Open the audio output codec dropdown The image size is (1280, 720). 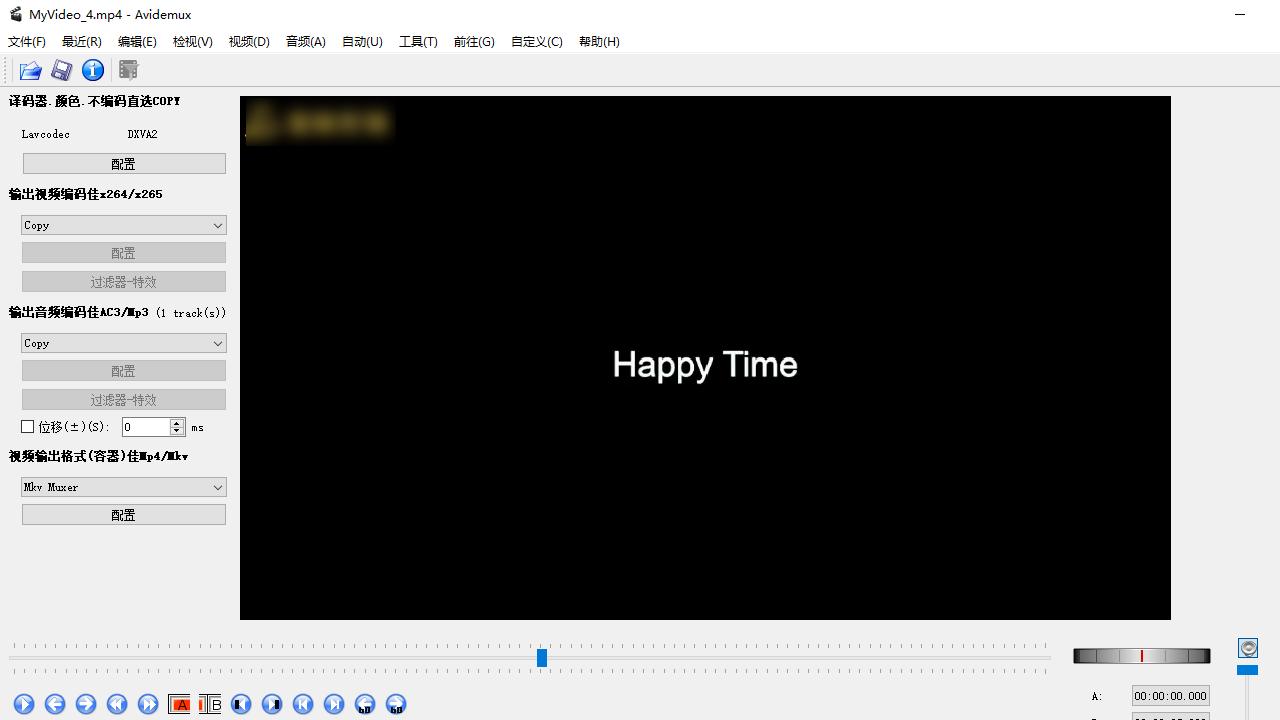click(x=123, y=342)
